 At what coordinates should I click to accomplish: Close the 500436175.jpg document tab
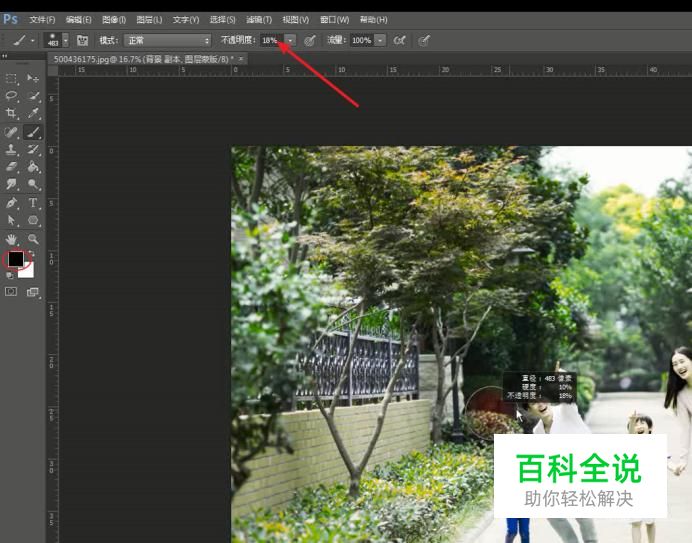tap(241, 59)
